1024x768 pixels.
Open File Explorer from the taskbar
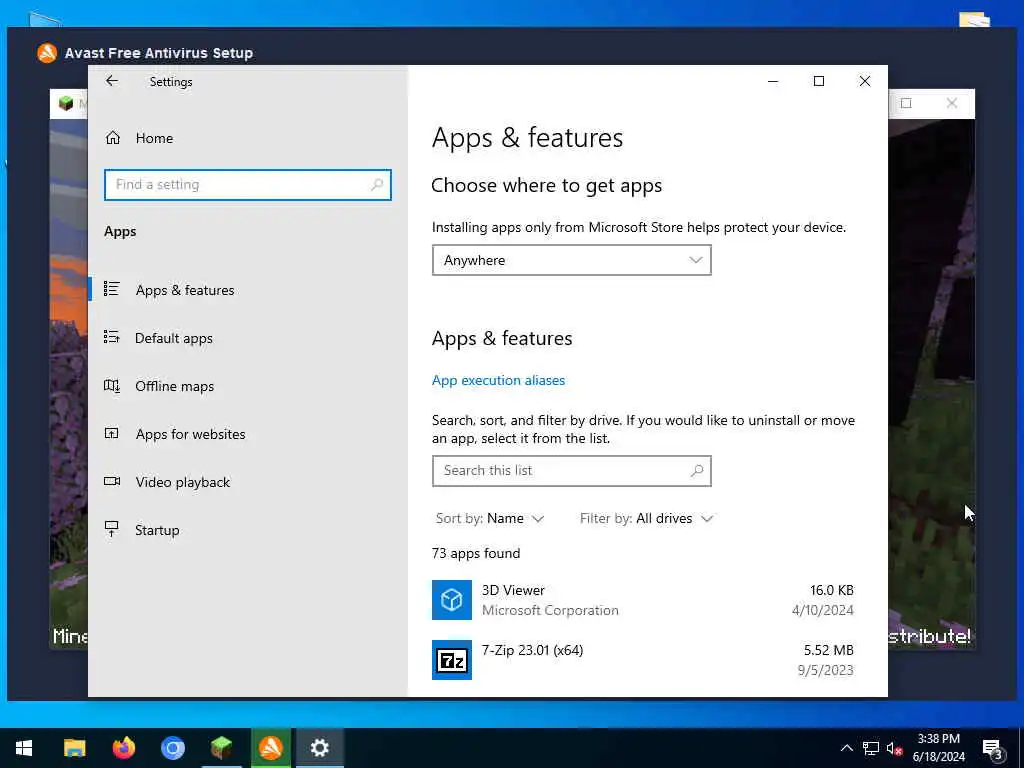(74, 748)
